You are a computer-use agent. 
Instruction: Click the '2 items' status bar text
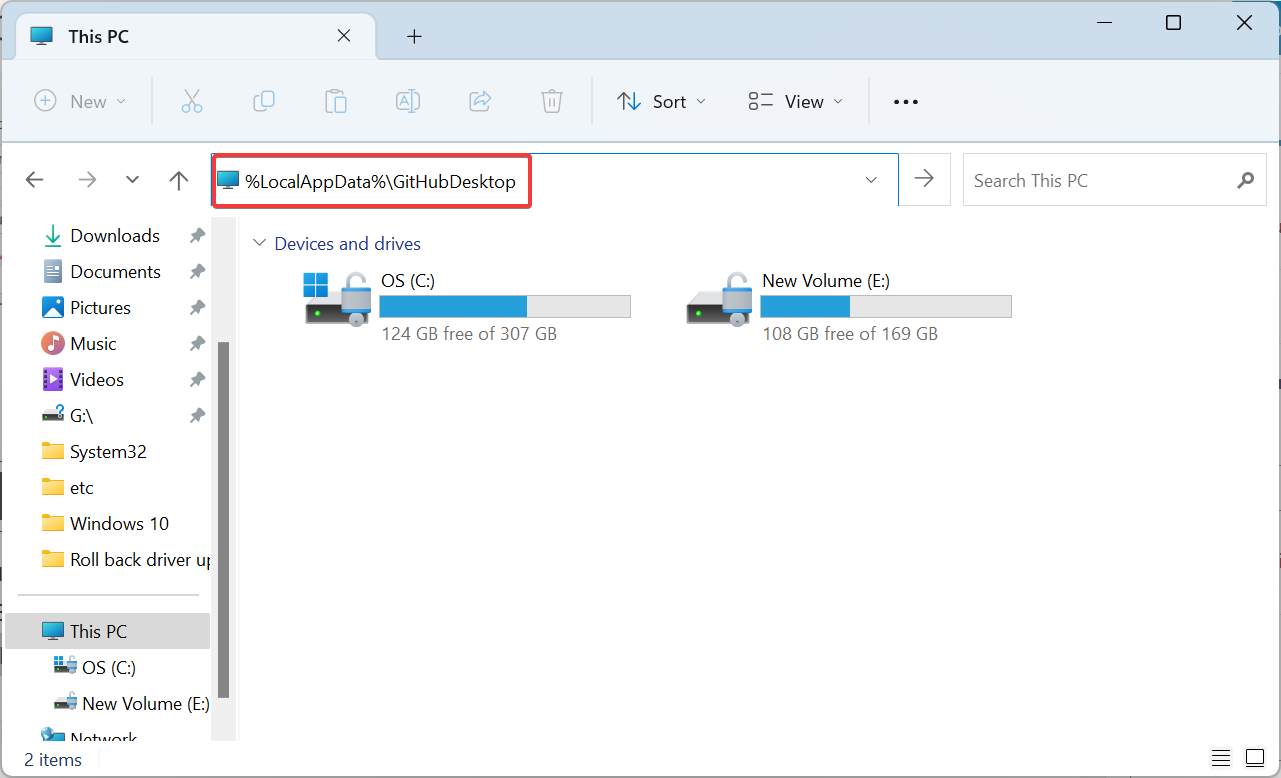(x=53, y=760)
